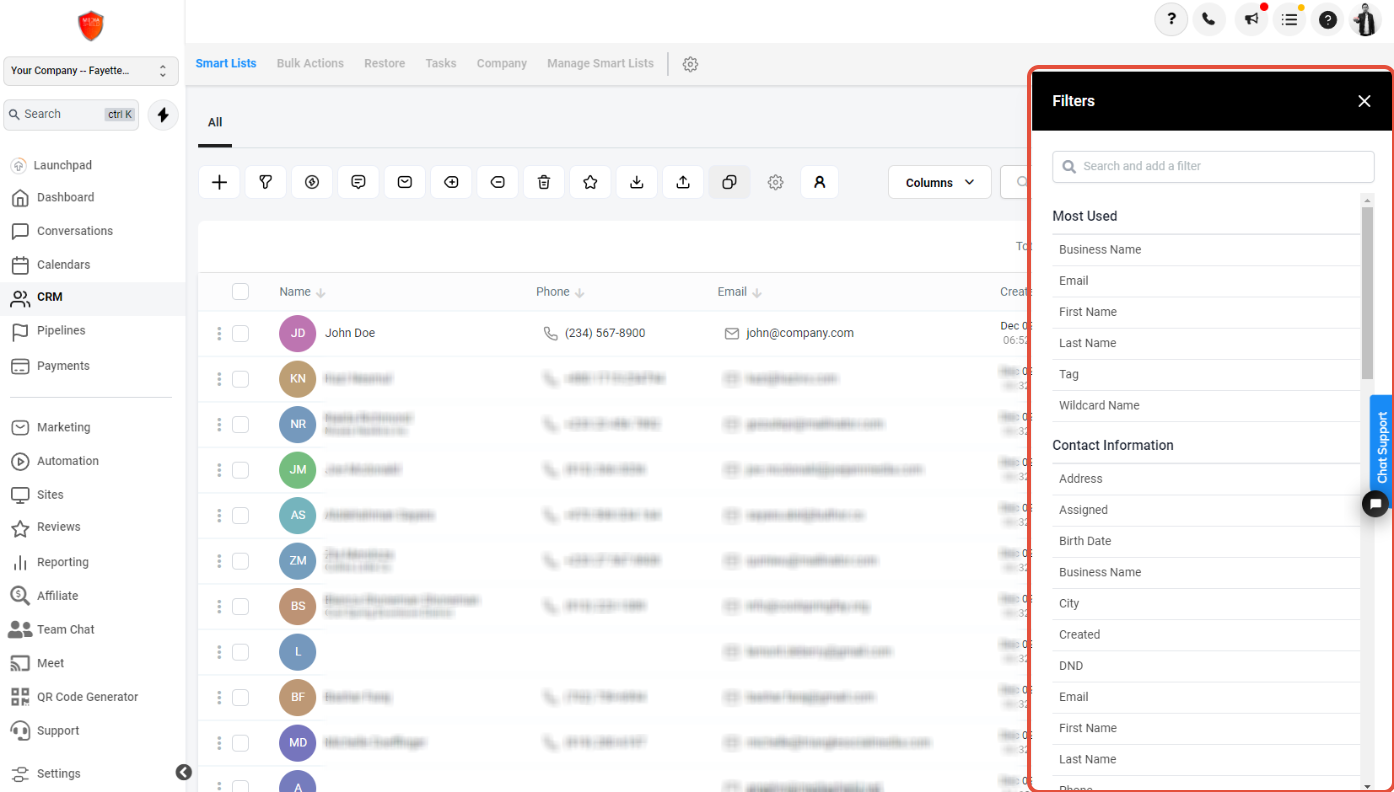This screenshot has width=1394, height=792.
Task: Select the All smart list tab
Action: coord(215,122)
